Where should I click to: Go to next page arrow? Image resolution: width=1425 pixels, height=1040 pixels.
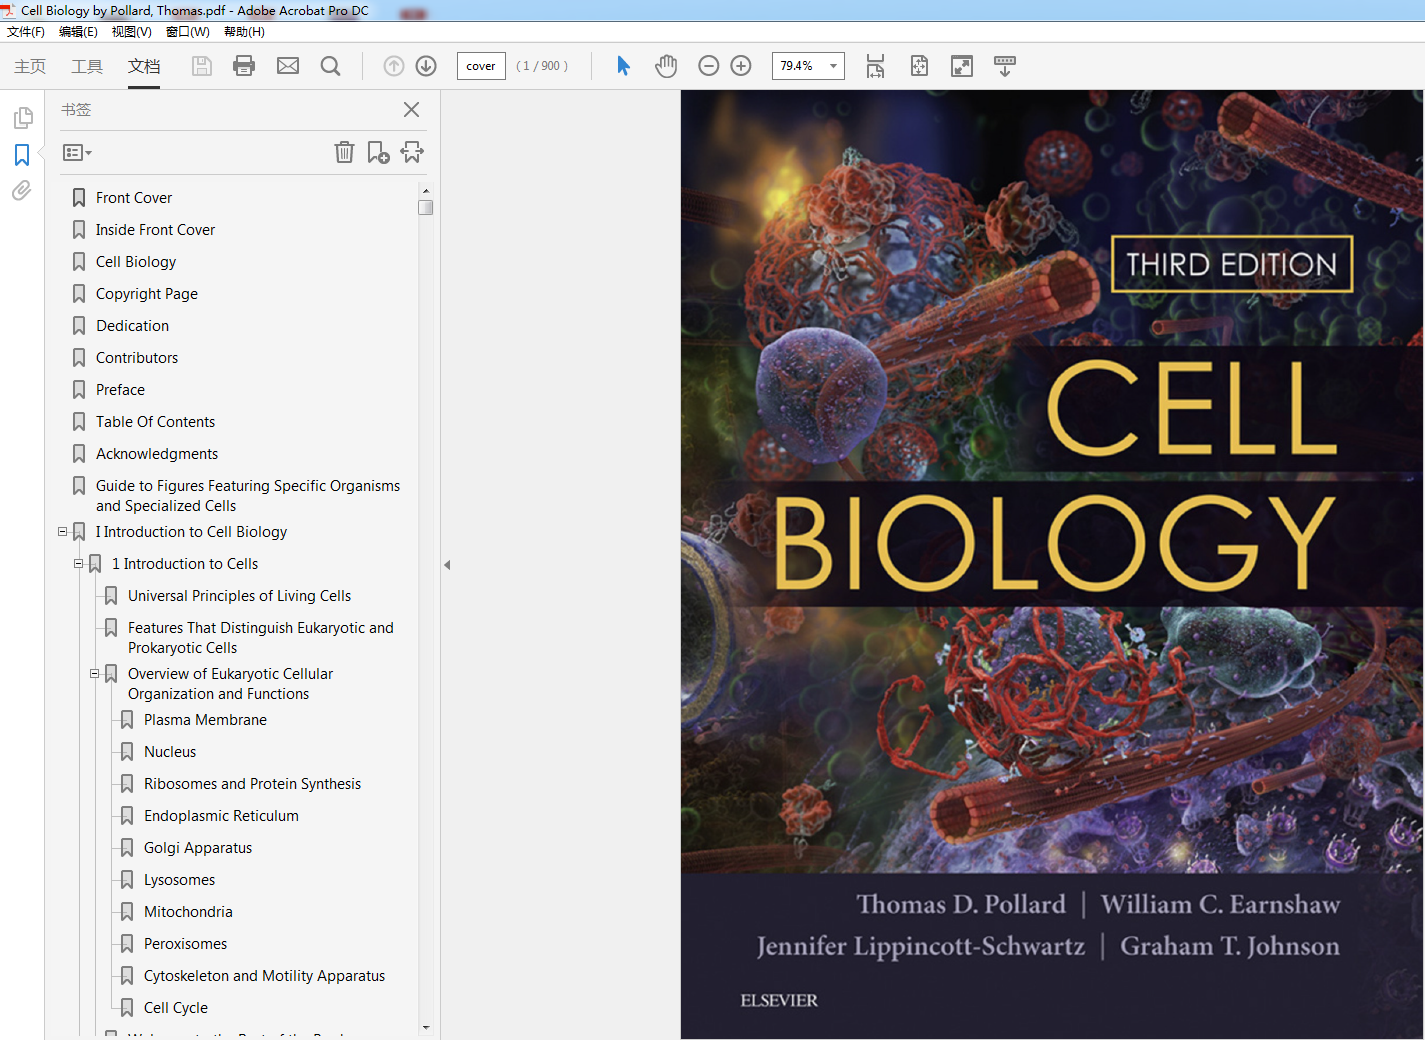click(426, 66)
